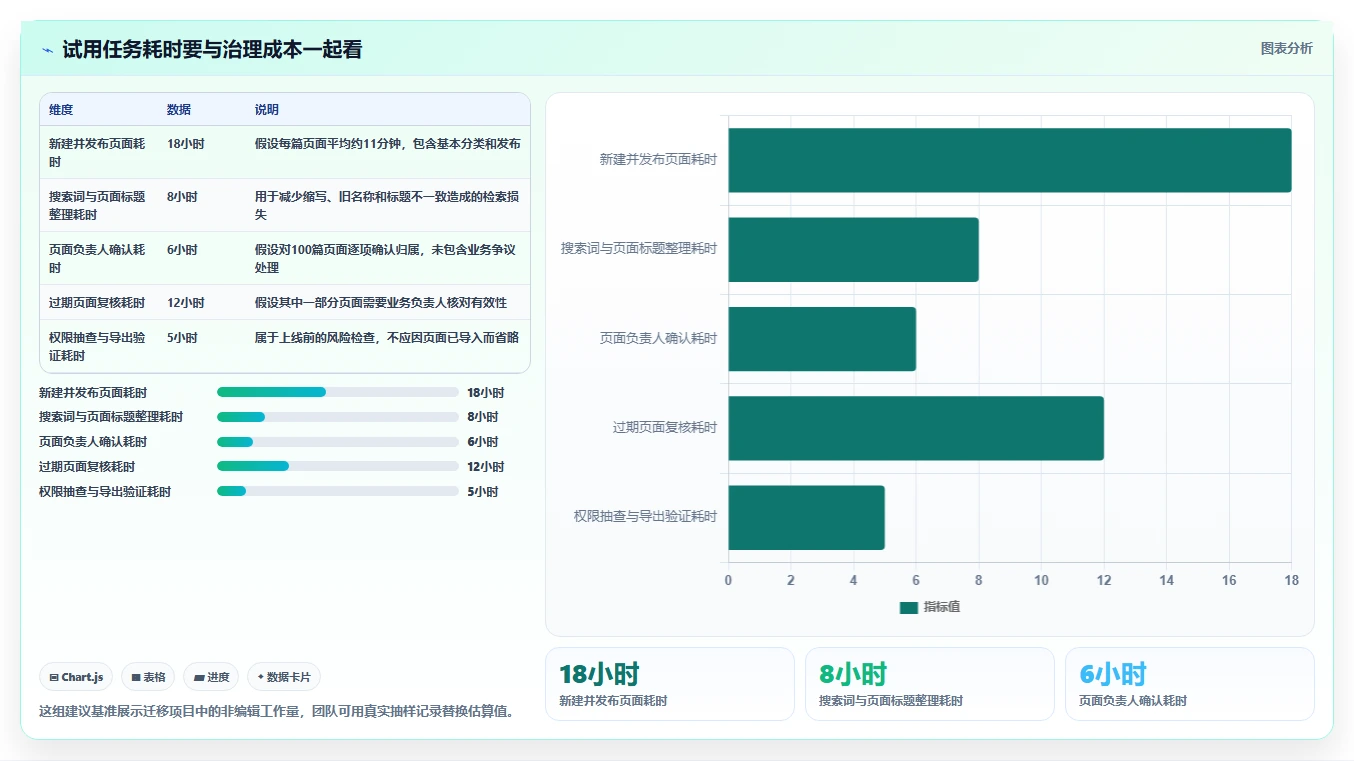
Task: Select the Chart.js tag chip
Action: pyautogui.click(x=76, y=677)
